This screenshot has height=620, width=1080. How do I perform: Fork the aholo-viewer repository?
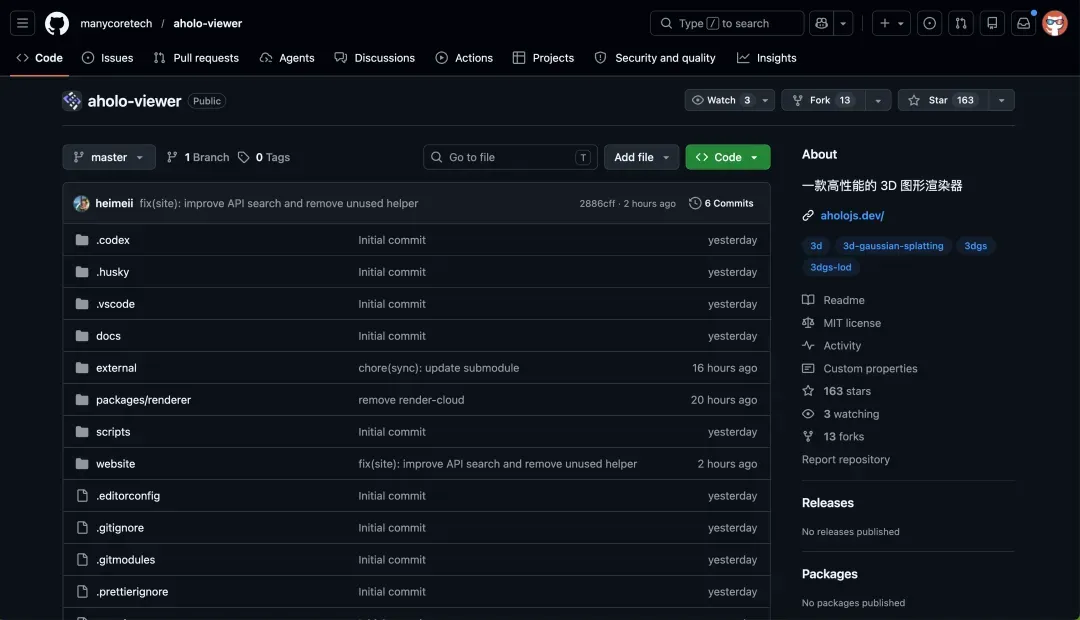pyautogui.click(x=823, y=100)
